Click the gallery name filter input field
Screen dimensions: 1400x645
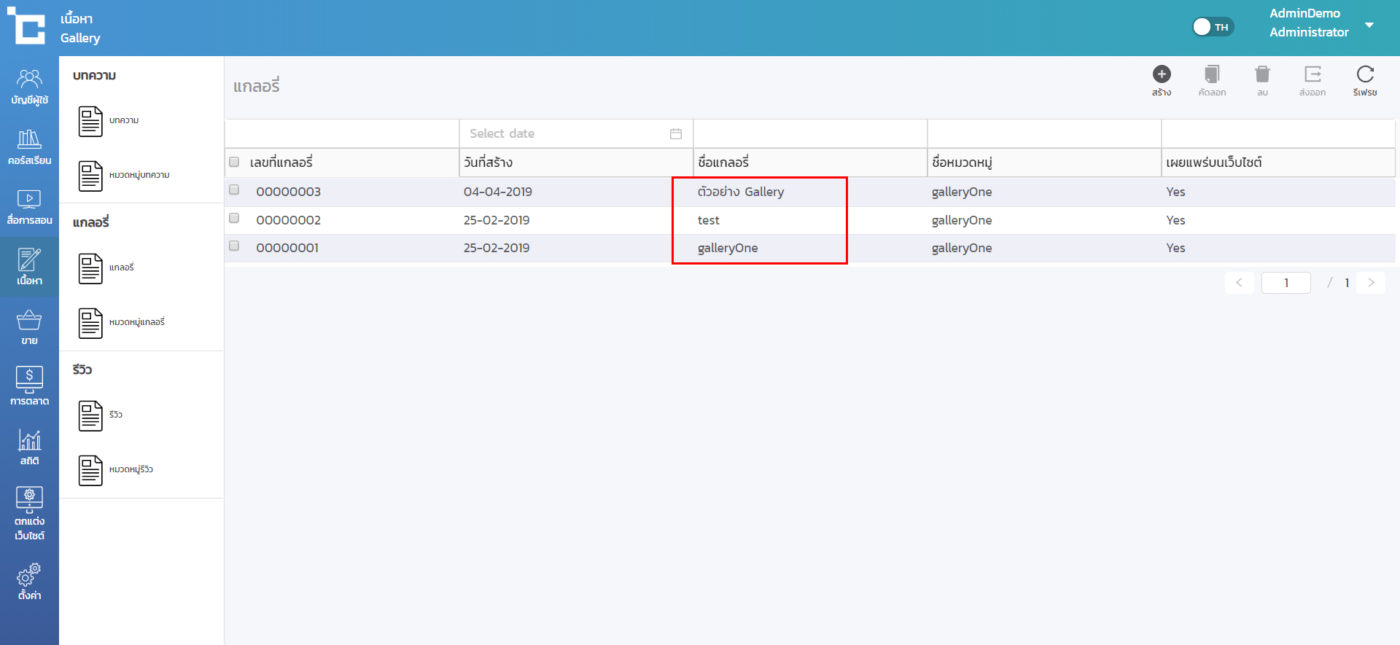click(809, 134)
